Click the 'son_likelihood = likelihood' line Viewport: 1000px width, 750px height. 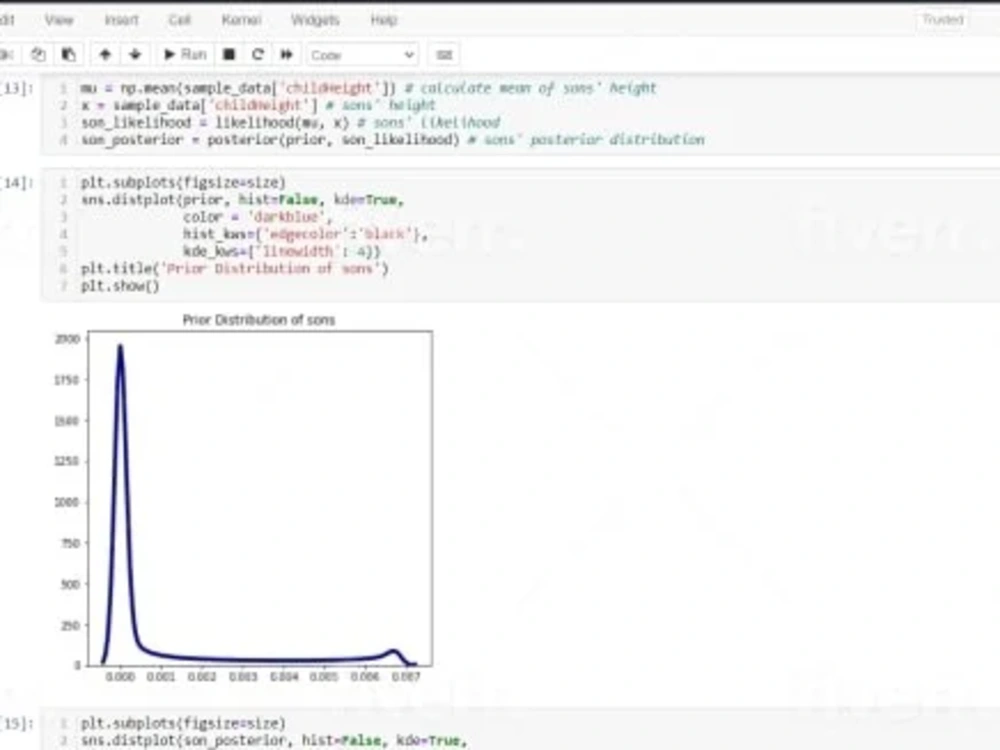(291, 122)
